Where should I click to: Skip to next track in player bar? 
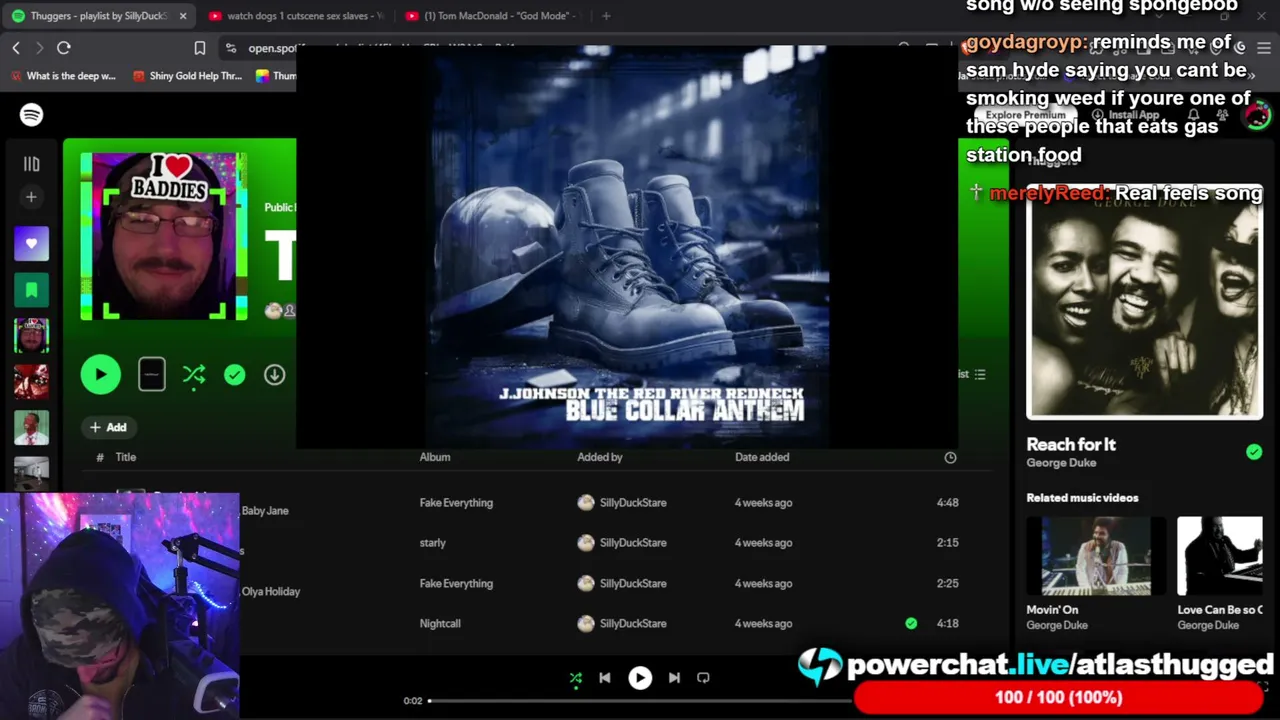pyautogui.click(x=674, y=678)
